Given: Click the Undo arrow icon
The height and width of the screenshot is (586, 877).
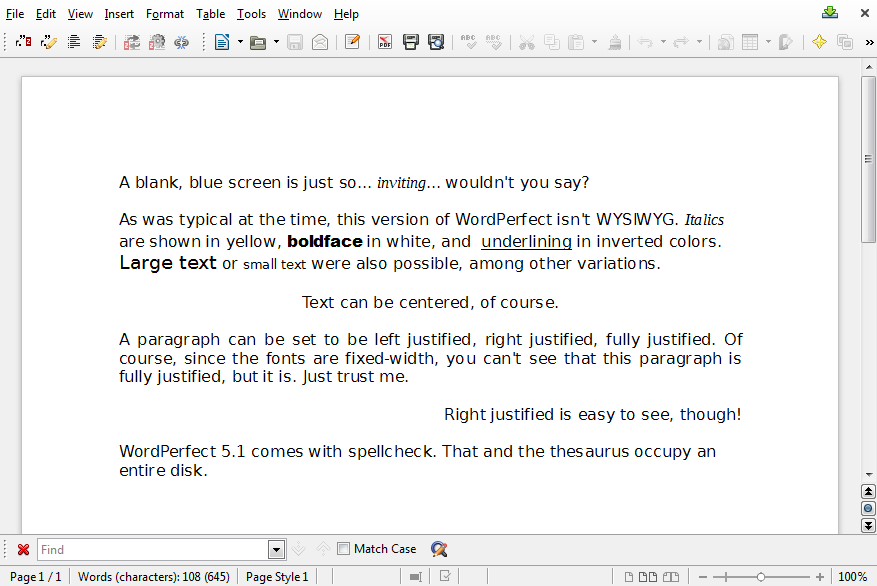Looking at the screenshot, I should (x=645, y=42).
